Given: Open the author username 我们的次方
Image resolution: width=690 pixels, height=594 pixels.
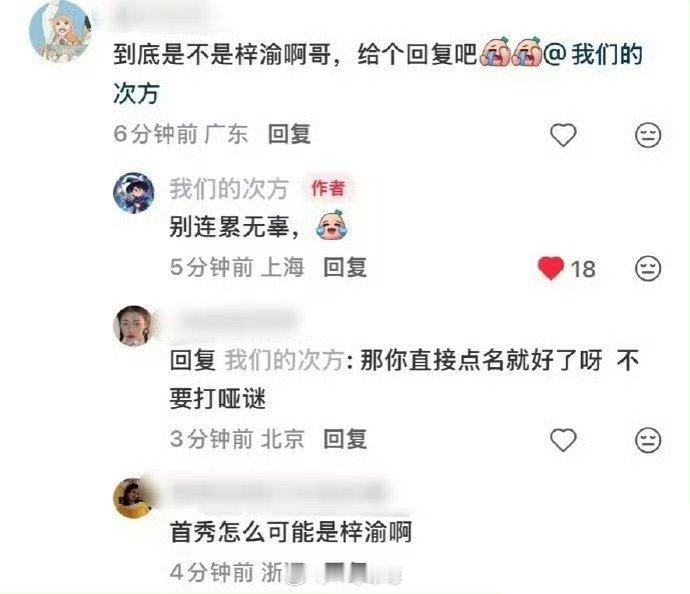Looking at the screenshot, I should [x=229, y=189].
